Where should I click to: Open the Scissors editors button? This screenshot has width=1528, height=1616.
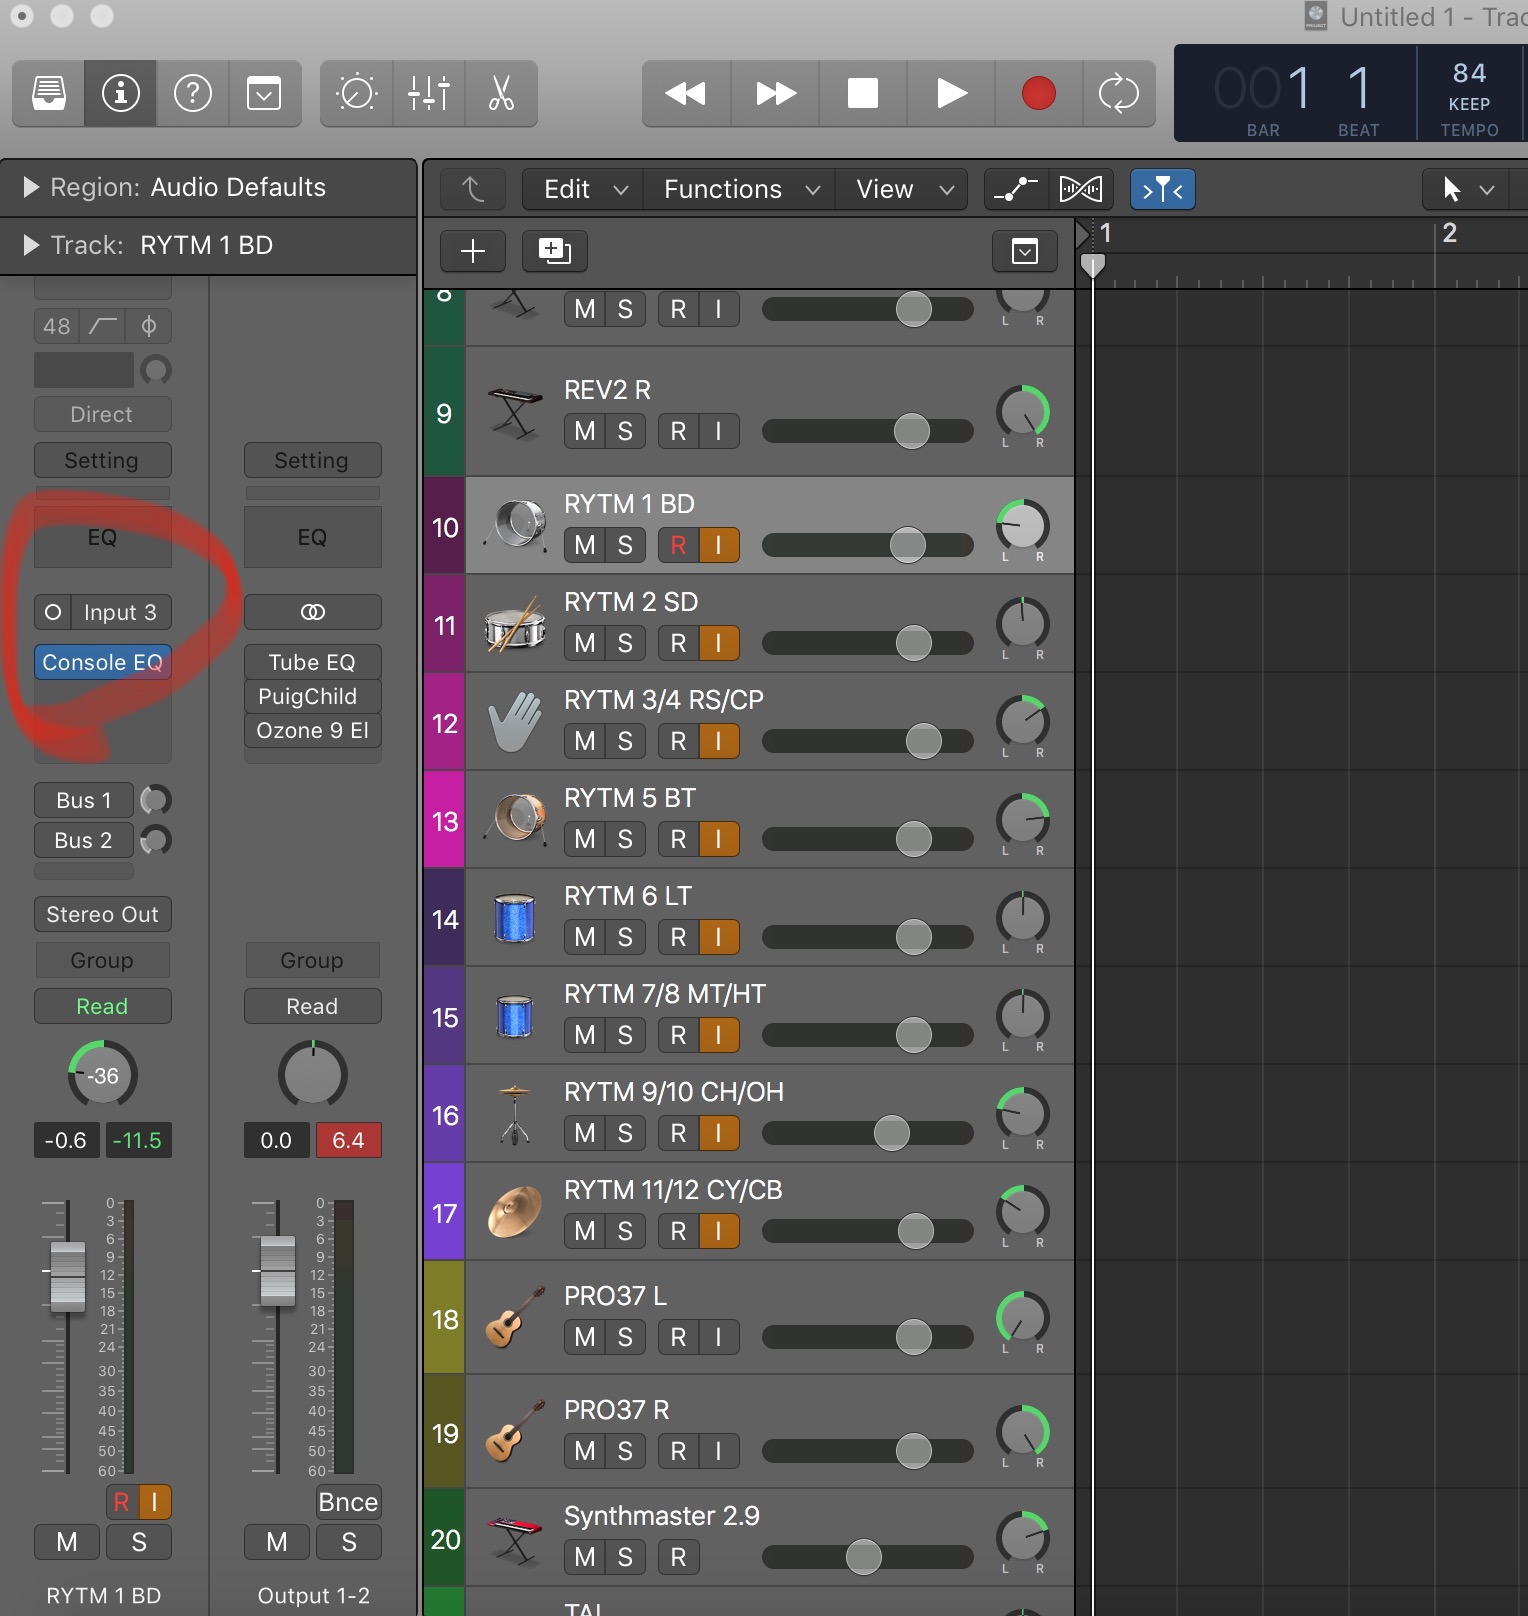coord(501,94)
